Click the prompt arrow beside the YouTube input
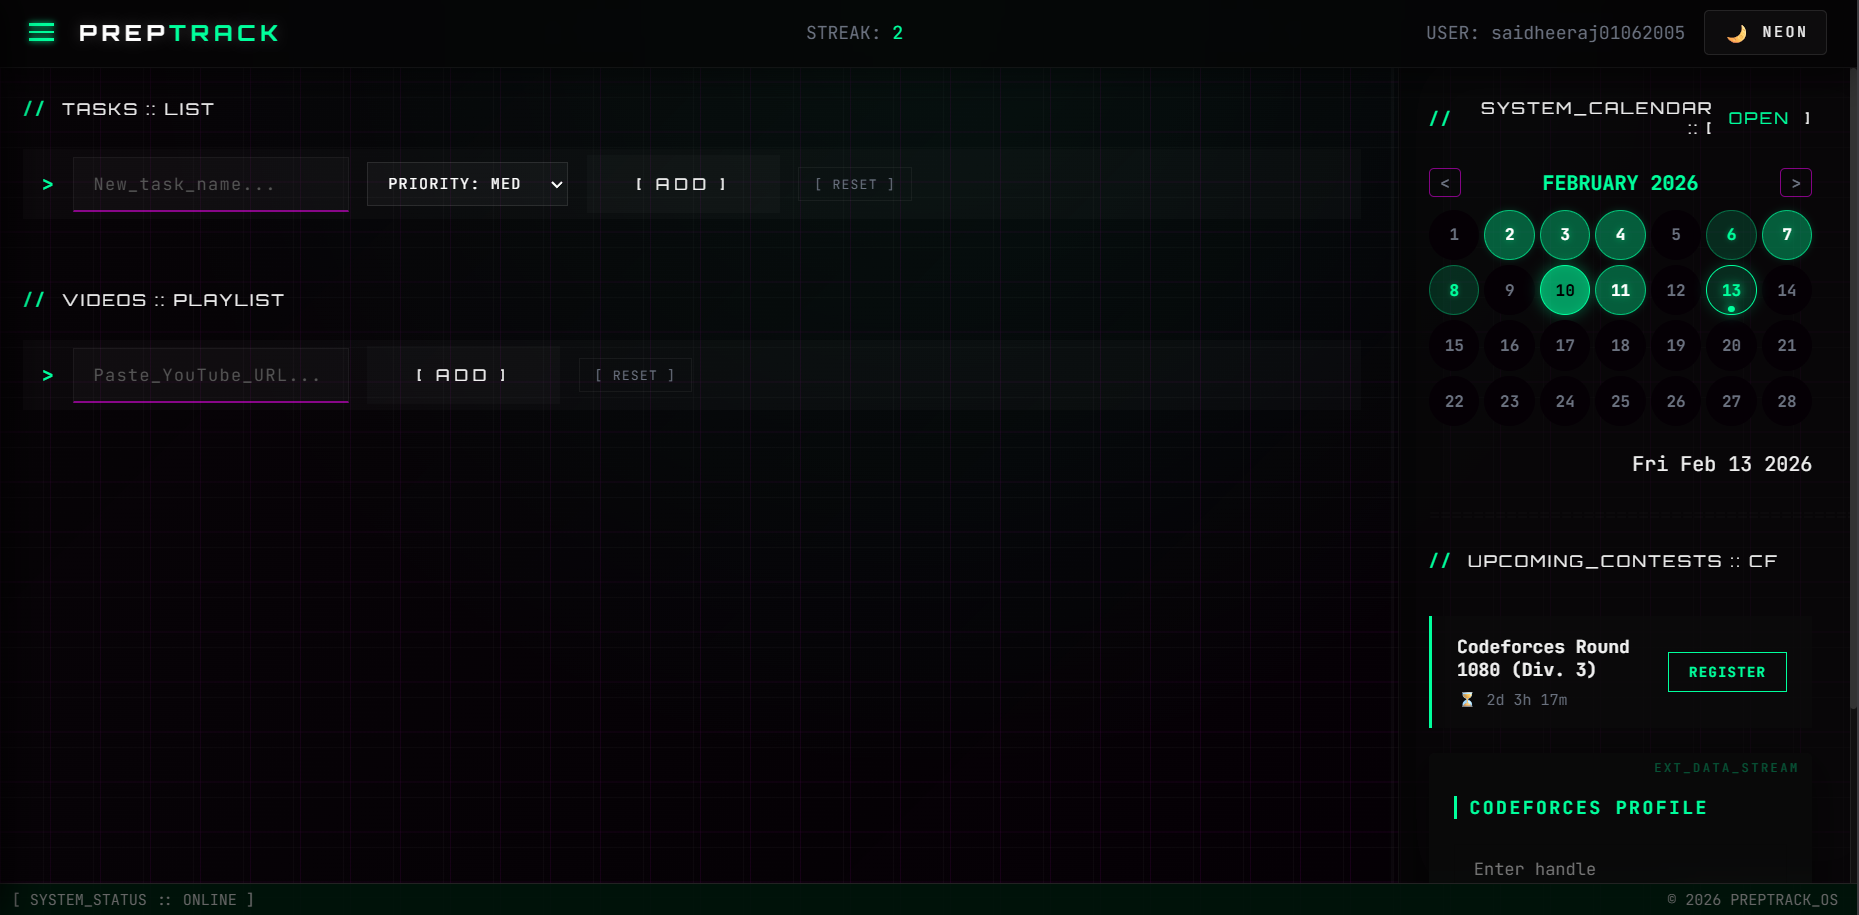The height and width of the screenshot is (915, 1859). 47,375
